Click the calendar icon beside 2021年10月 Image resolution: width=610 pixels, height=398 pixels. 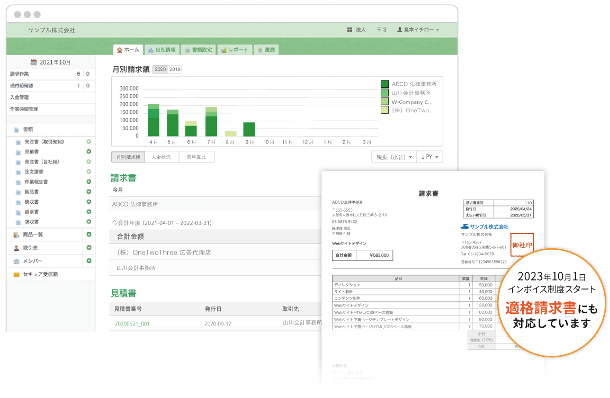click(x=34, y=62)
